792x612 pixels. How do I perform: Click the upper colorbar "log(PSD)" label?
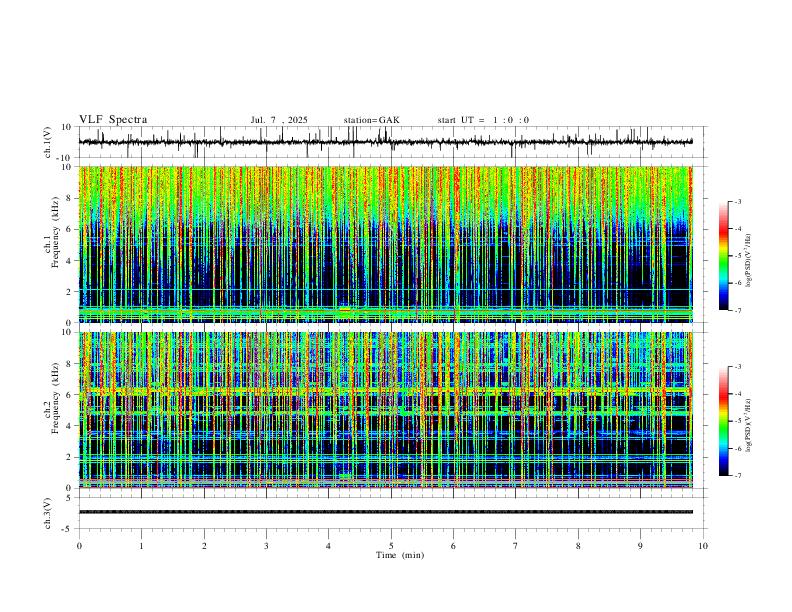click(x=748, y=261)
